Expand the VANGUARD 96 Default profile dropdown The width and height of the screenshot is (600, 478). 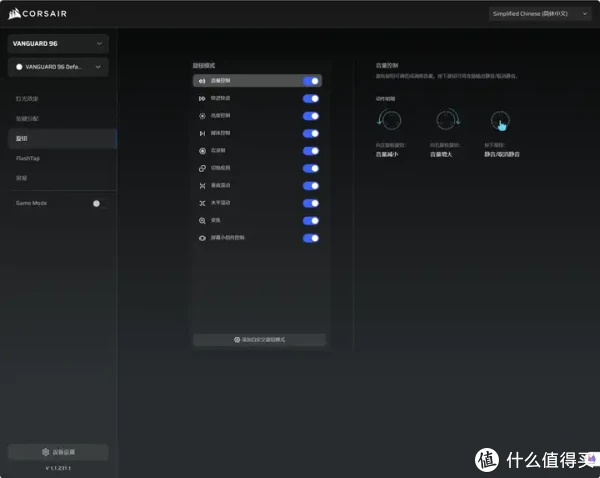click(x=58, y=67)
